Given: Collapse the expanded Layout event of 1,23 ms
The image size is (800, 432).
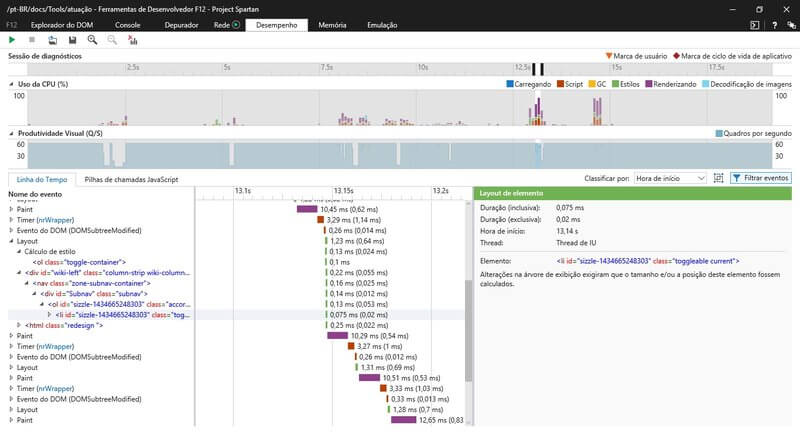Looking at the screenshot, I should 11,241.
